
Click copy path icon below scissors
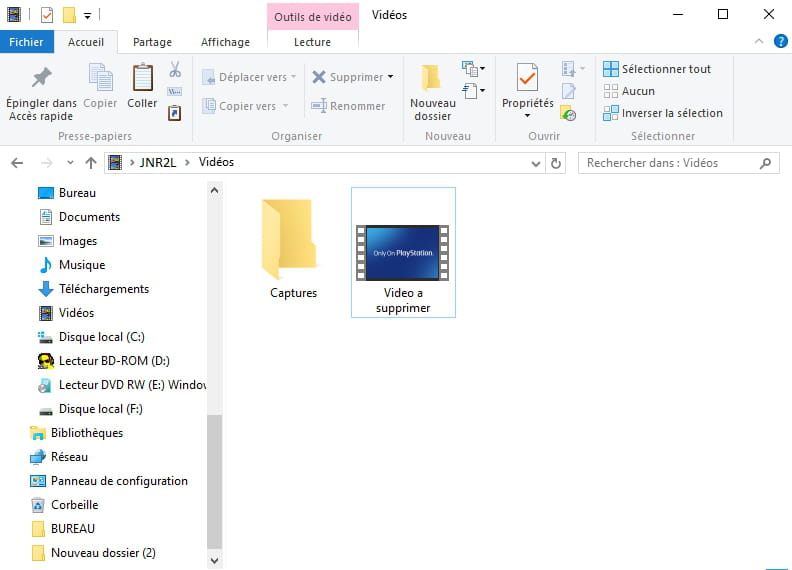[x=175, y=91]
